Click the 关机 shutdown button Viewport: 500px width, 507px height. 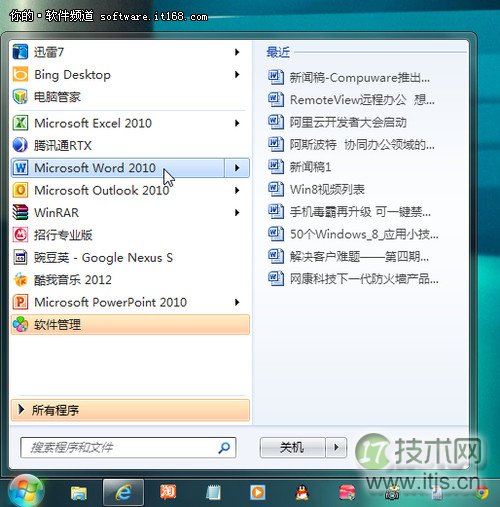tap(292, 447)
